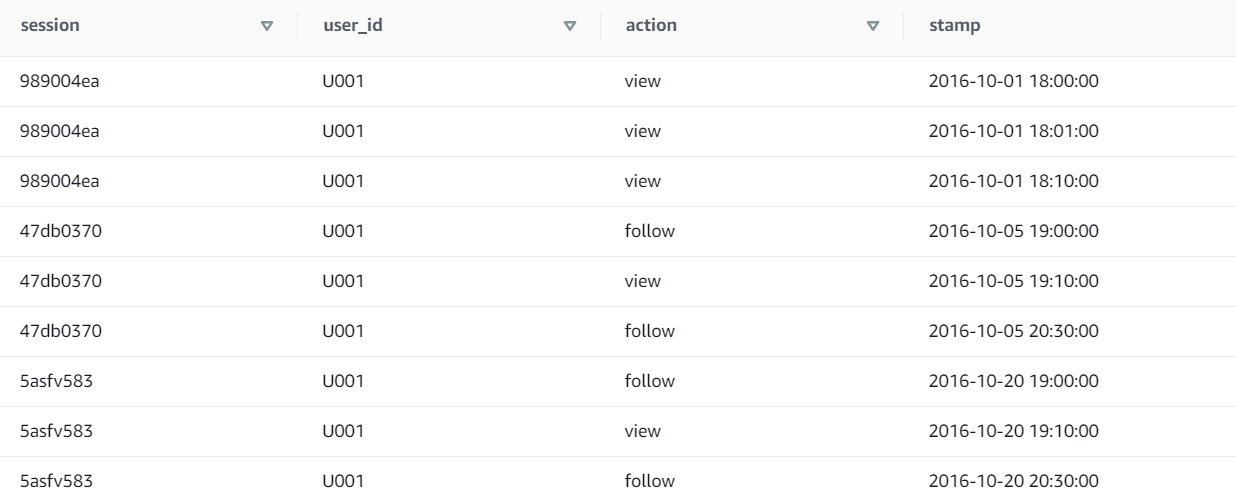
Task: Select the 2016-10-01 18:10:00 stamp cell
Action: coord(1014,181)
